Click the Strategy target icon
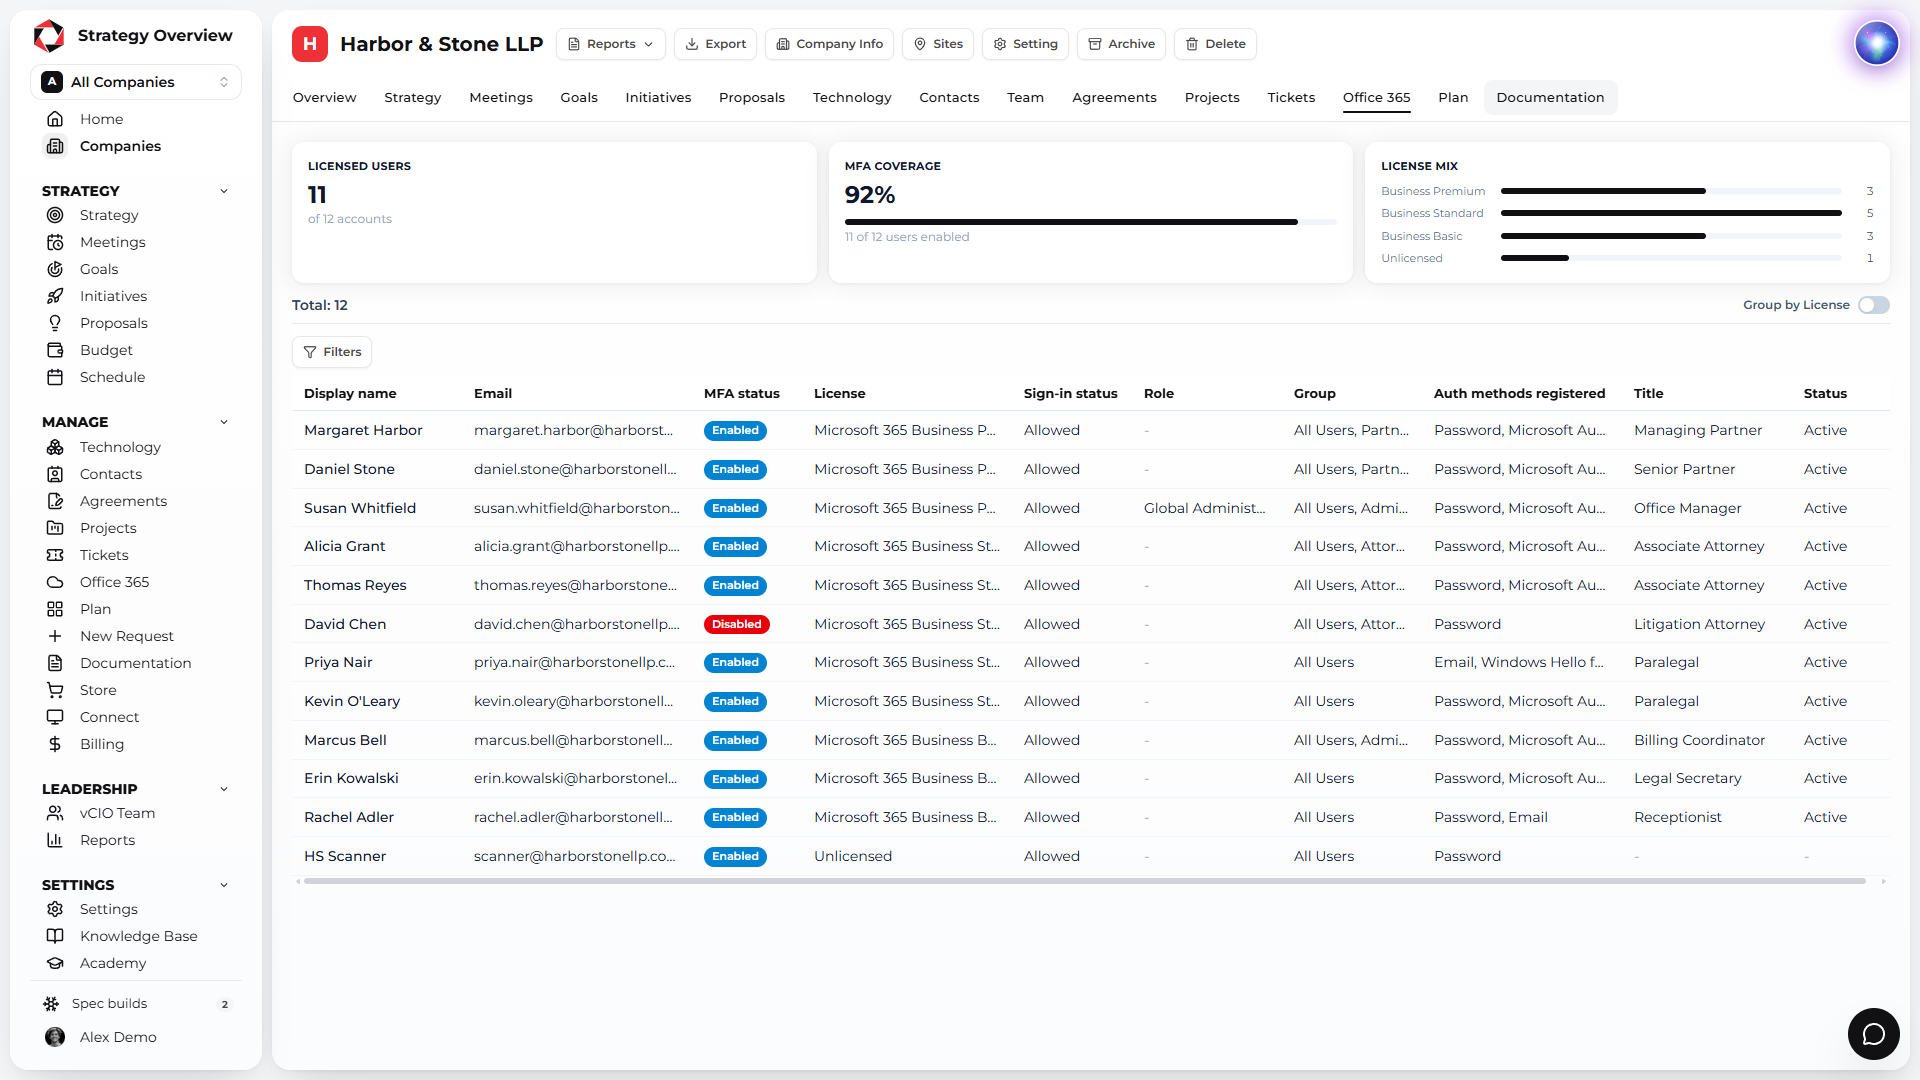 [x=55, y=215]
